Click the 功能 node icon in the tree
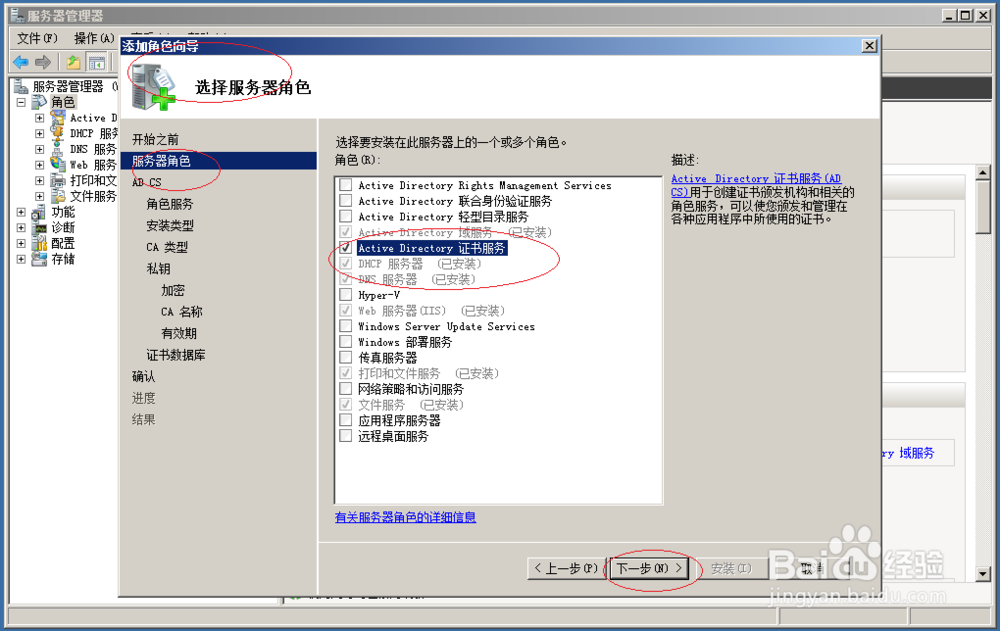This screenshot has height=631, width=1000. (40, 212)
